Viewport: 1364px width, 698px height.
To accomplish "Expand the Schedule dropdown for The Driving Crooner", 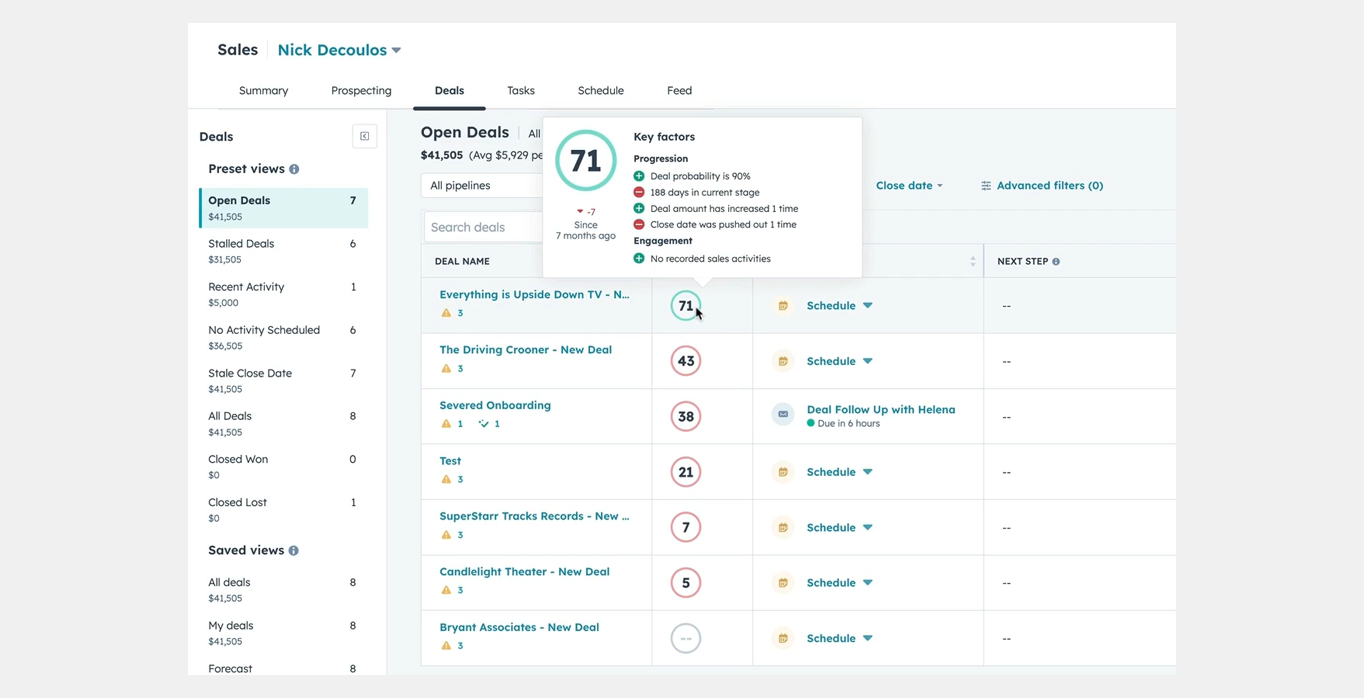I will (x=866, y=360).
